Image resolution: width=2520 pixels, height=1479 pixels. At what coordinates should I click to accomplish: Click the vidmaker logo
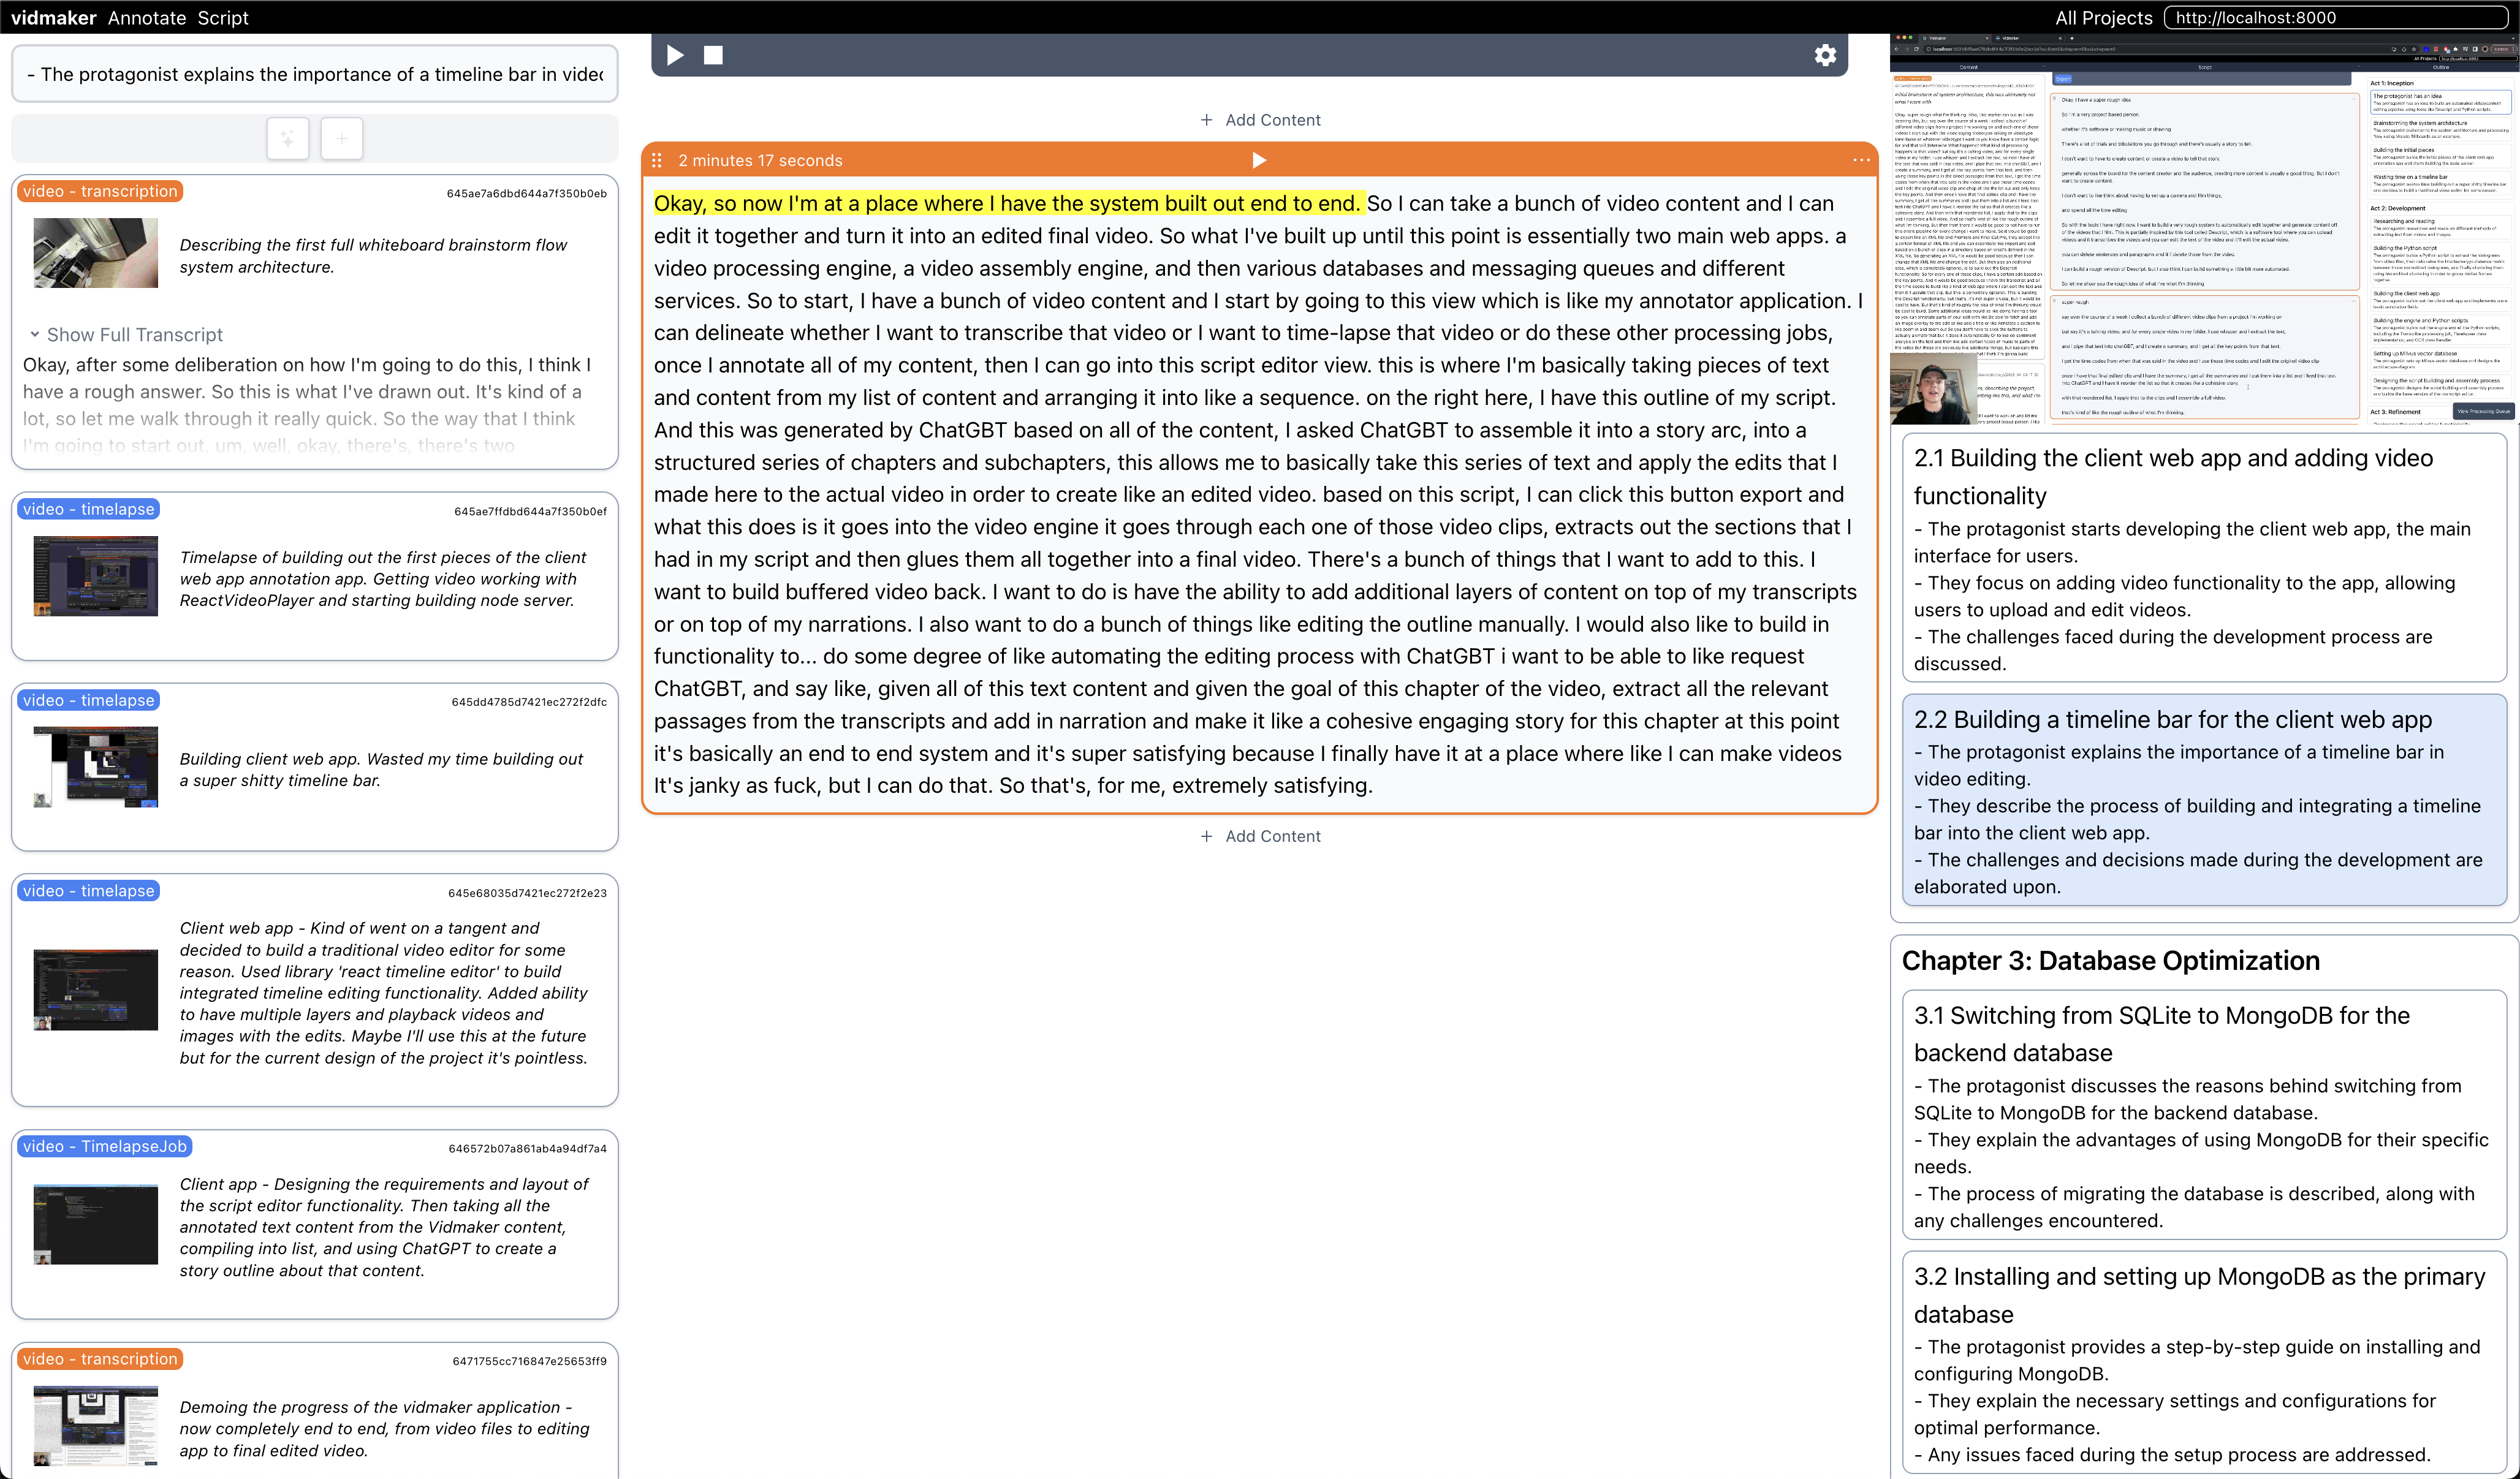tap(53, 17)
